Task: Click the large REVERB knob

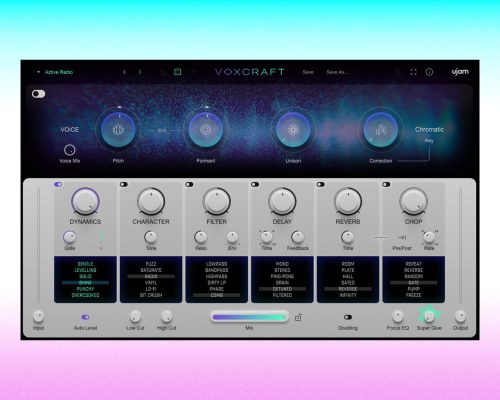Action: pyautogui.click(x=348, y=201)
